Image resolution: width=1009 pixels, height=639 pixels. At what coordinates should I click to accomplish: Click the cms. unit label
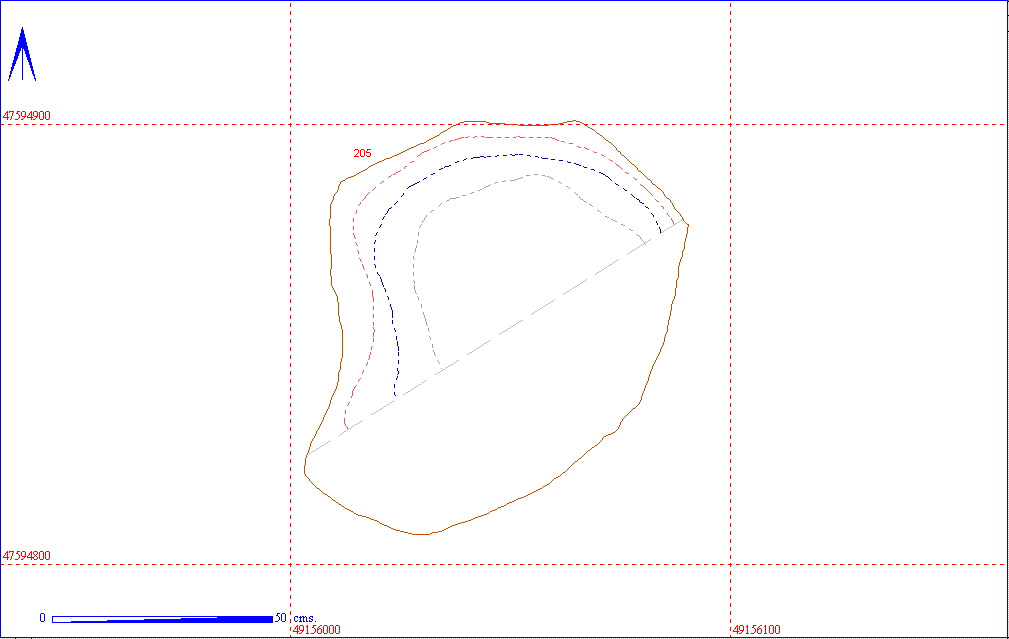click(305, 618)
